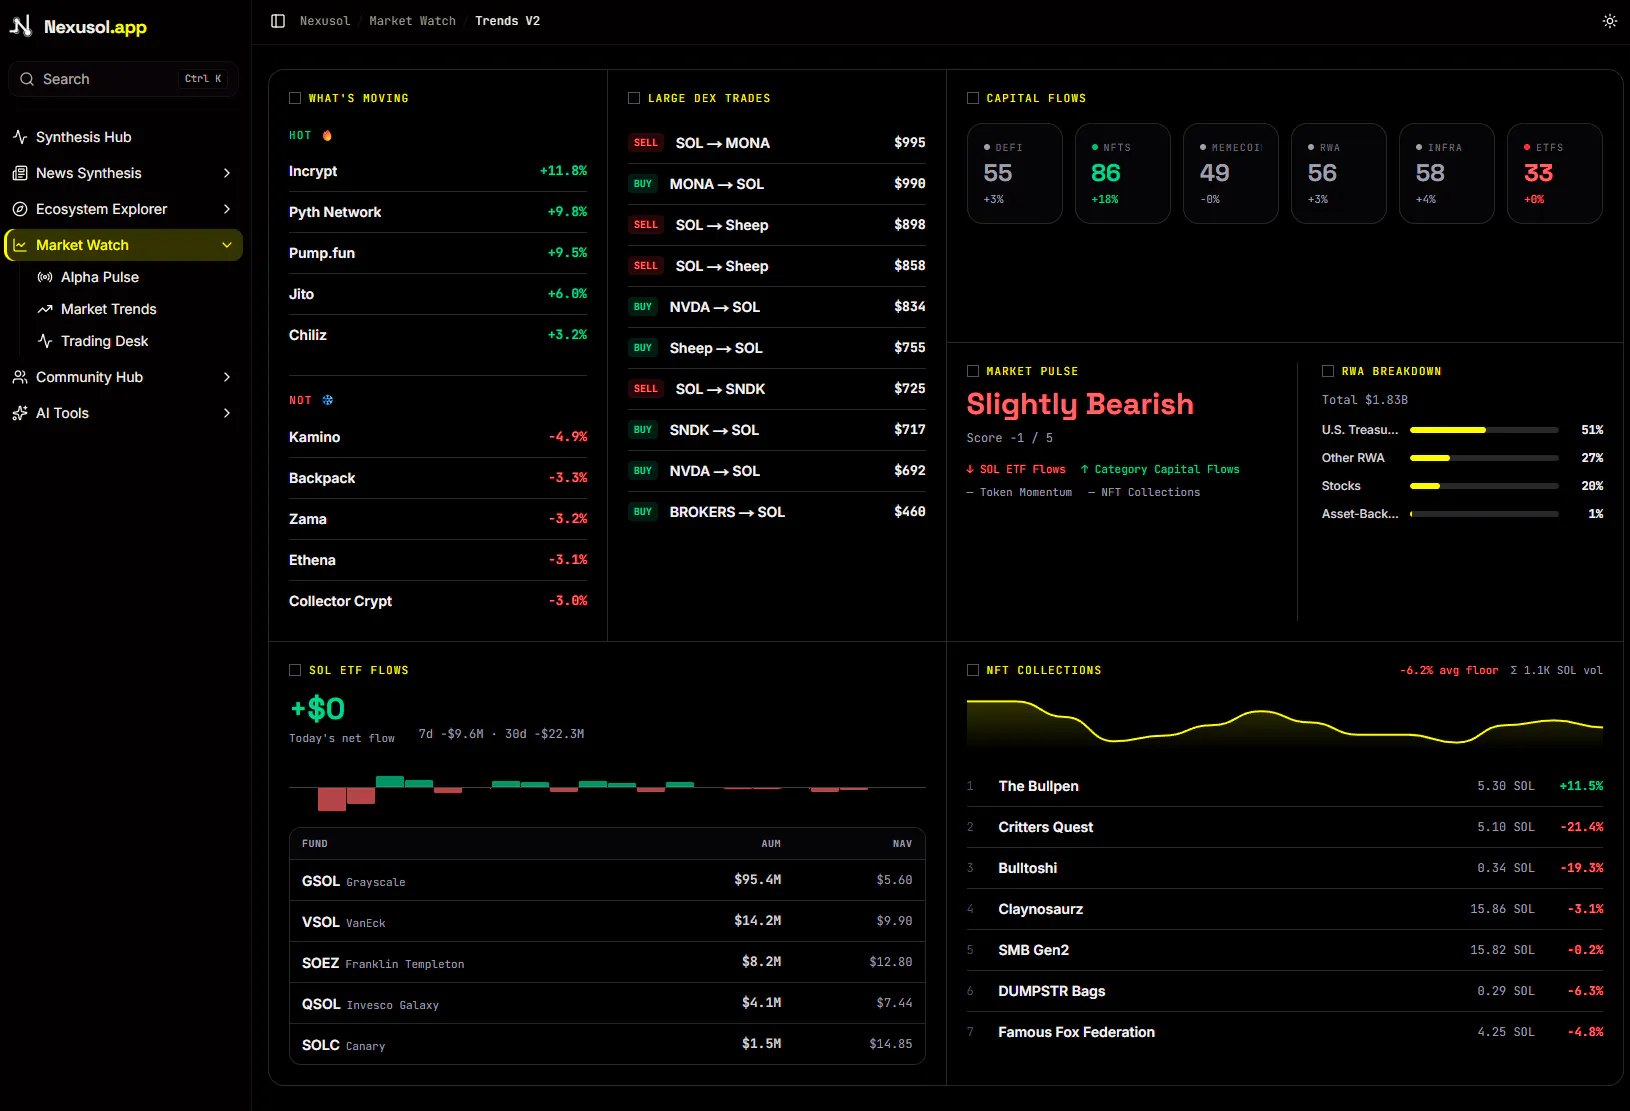Toggle the Market Pulse panel checkbox
1630x1111 pixels.
(973, 371)
